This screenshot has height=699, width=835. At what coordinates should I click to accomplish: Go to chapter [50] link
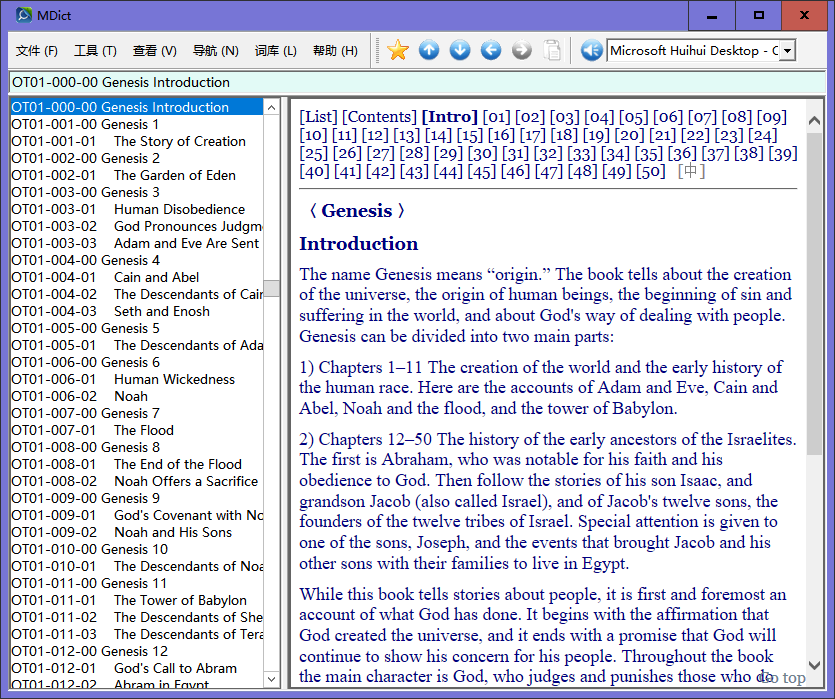pyautogui.click(x=651, y=171)
